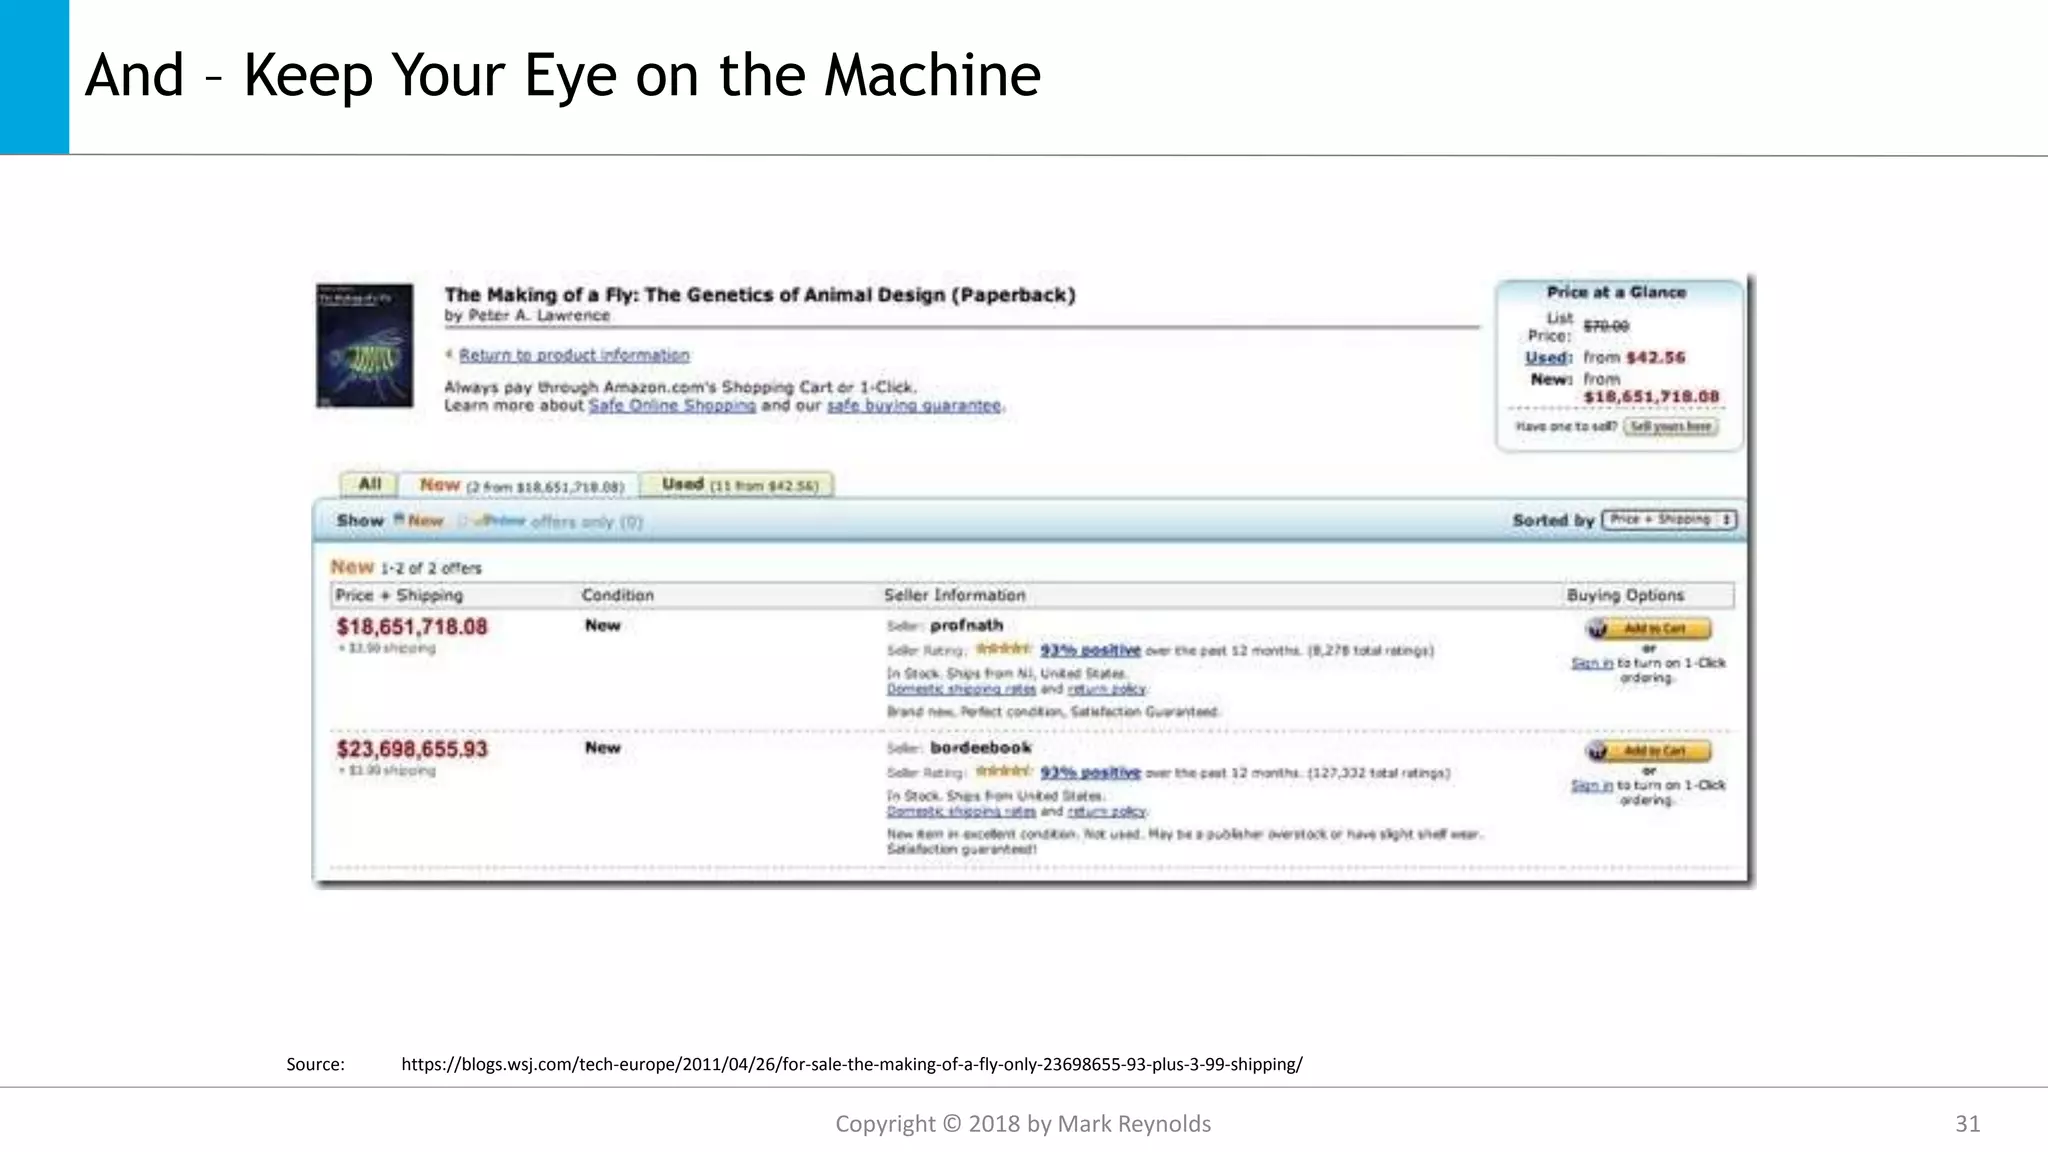
Task: Click the Copyright 2018 by Mark Reynolds footer
Action: pos(1023,1124)
